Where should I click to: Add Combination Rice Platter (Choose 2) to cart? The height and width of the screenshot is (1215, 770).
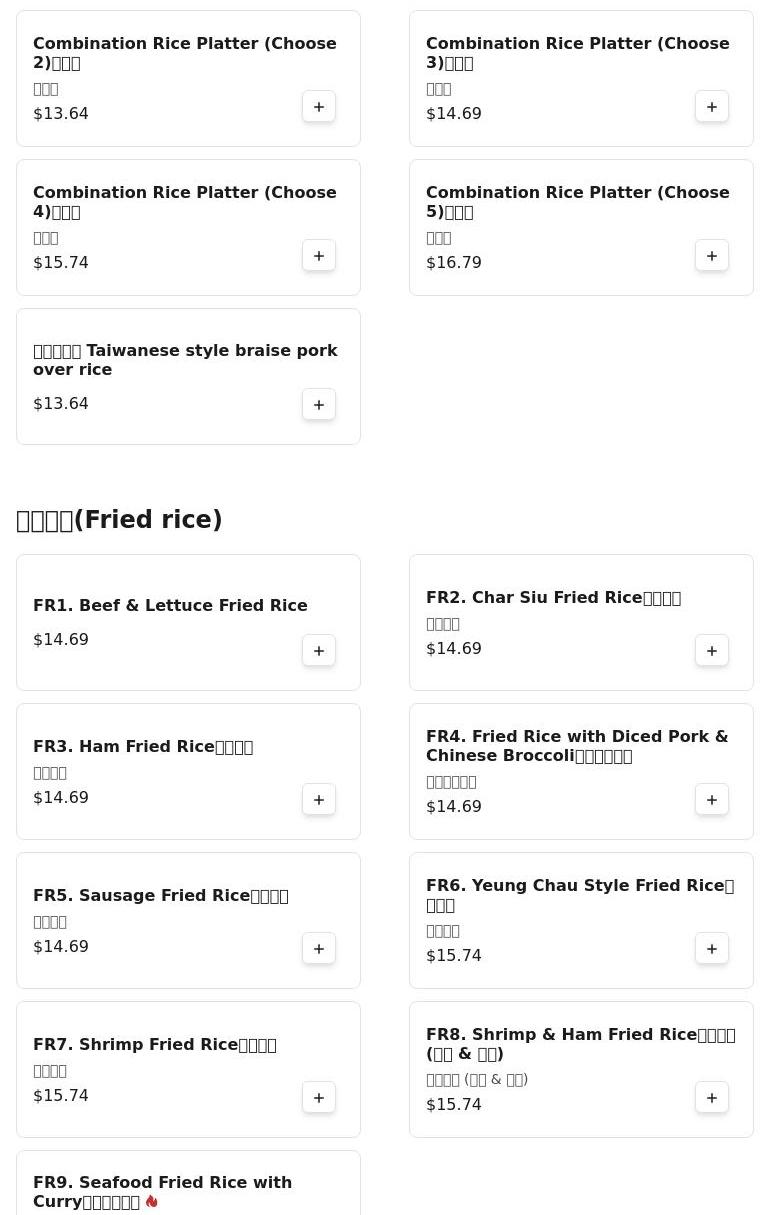pyautogui.click(x=319, y=107)
